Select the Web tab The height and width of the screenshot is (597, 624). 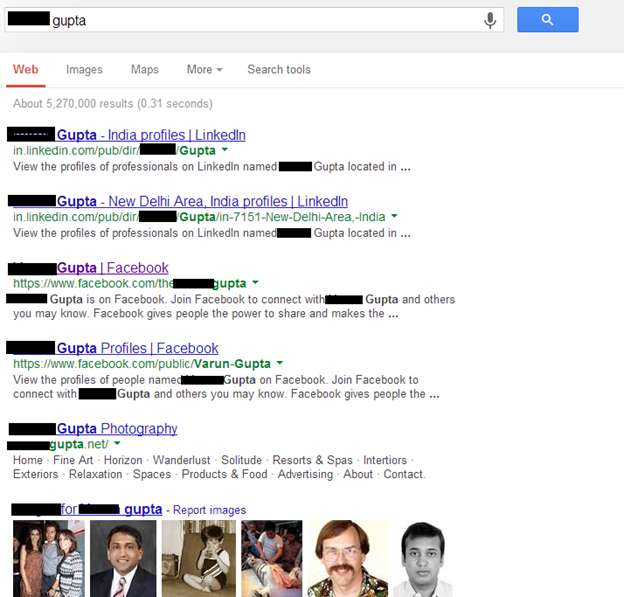click(x=25, y=70)
